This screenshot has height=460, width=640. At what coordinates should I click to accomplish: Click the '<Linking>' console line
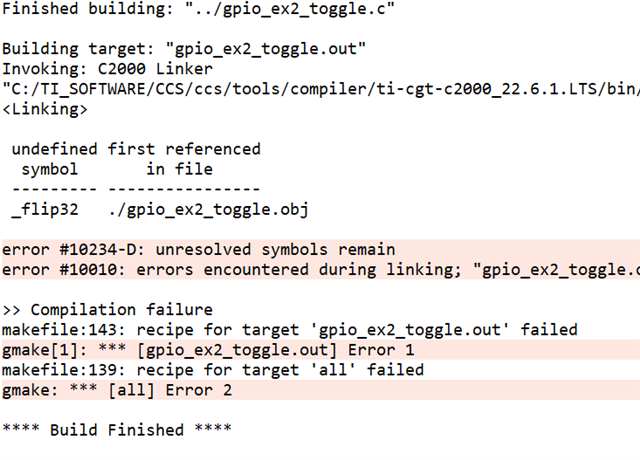44,109
